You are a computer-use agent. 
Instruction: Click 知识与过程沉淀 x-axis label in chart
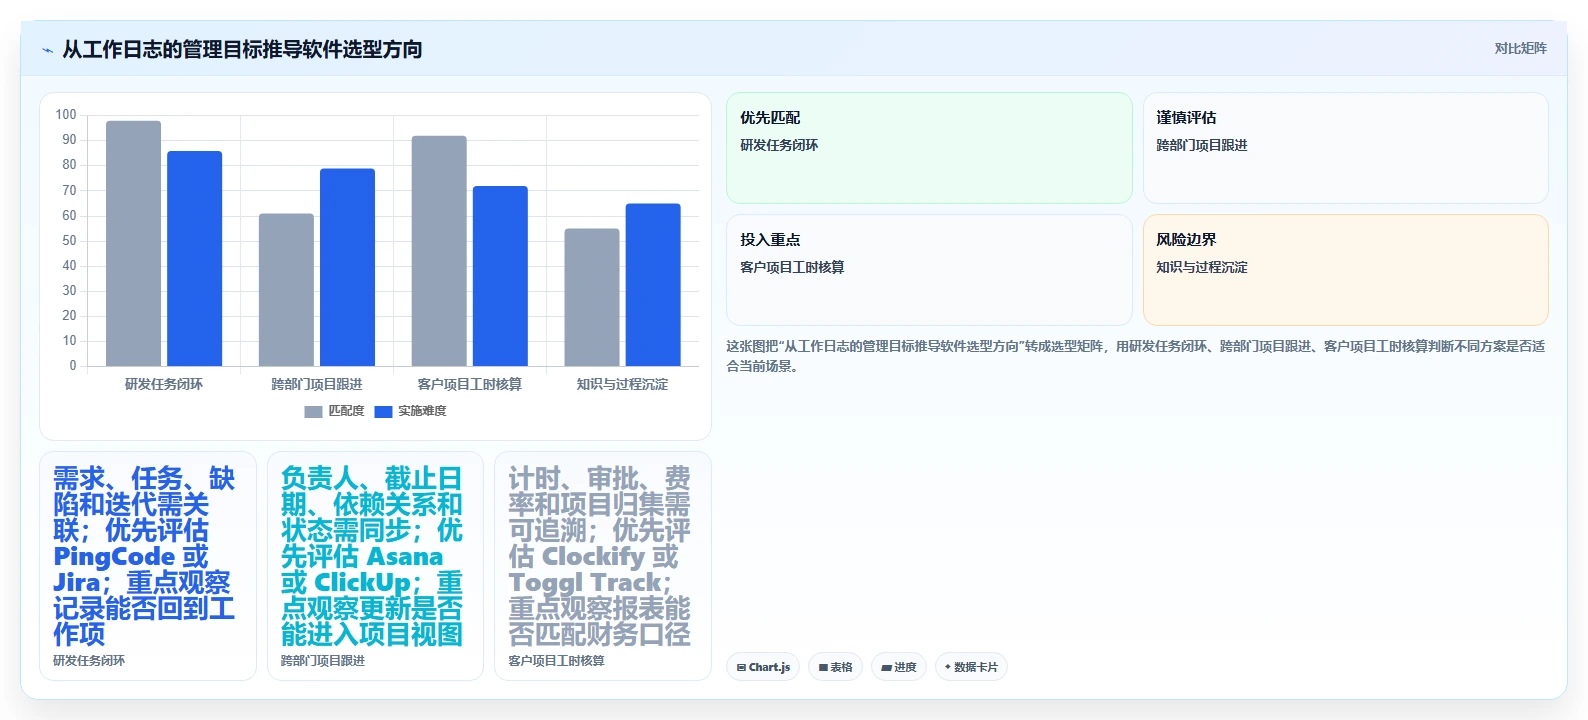pyautogui.click(x=622, y=384)
